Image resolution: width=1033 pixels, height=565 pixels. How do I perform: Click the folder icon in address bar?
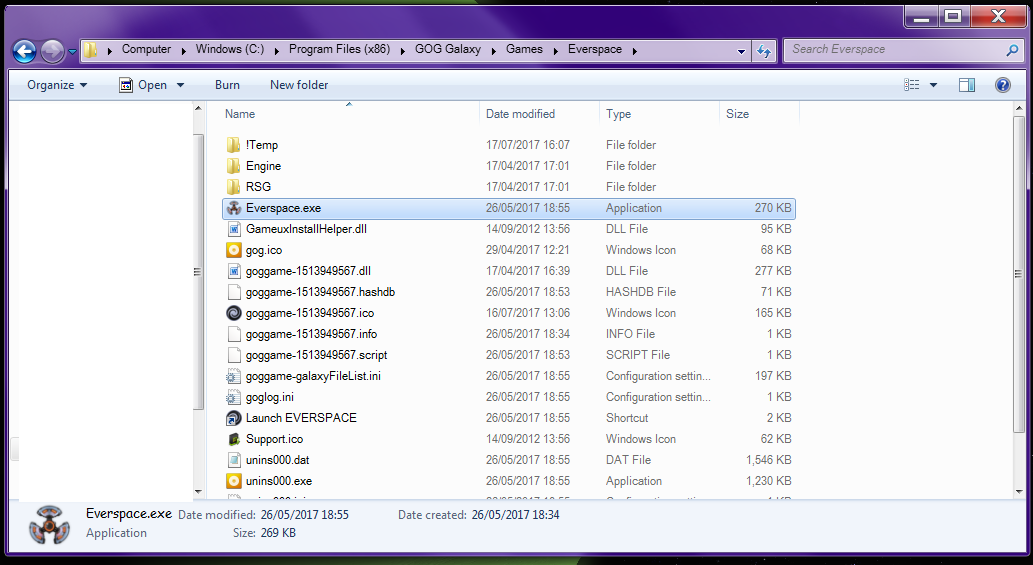pyautogui.click(x=91, y=49)
